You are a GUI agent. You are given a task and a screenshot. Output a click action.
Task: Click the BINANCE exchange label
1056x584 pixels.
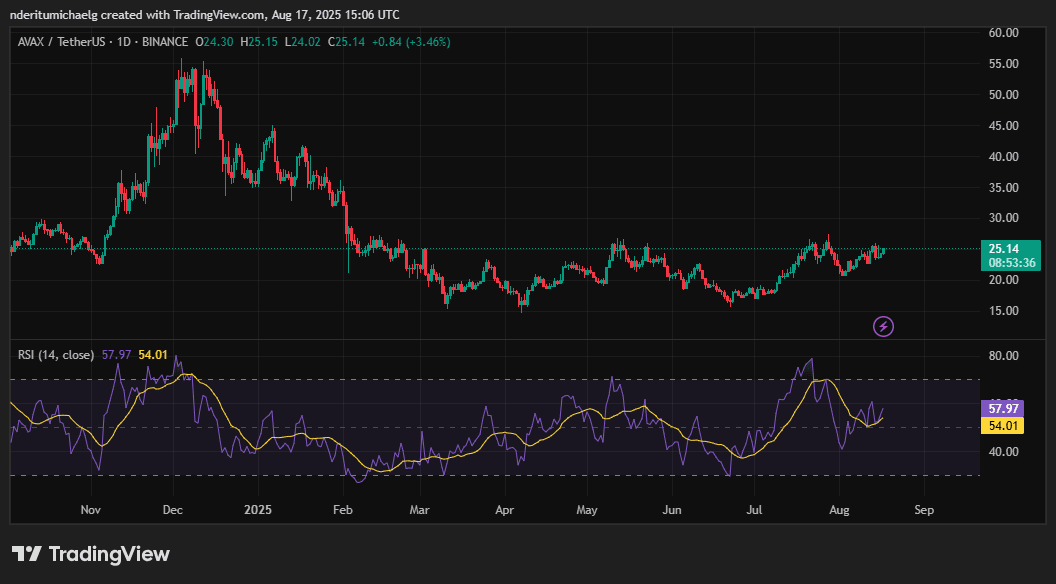tap(165, 42)
